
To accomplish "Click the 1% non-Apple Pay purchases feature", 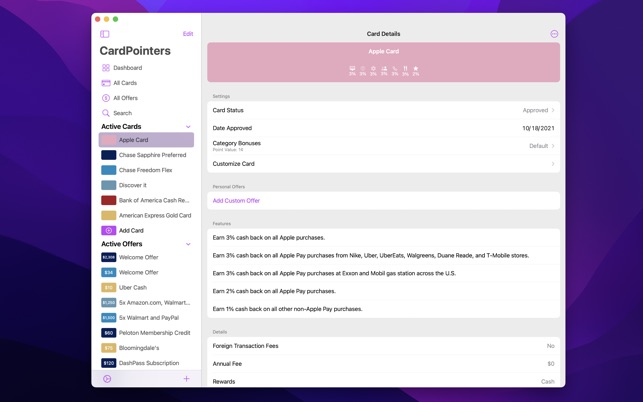I will [x=287, y=309].
